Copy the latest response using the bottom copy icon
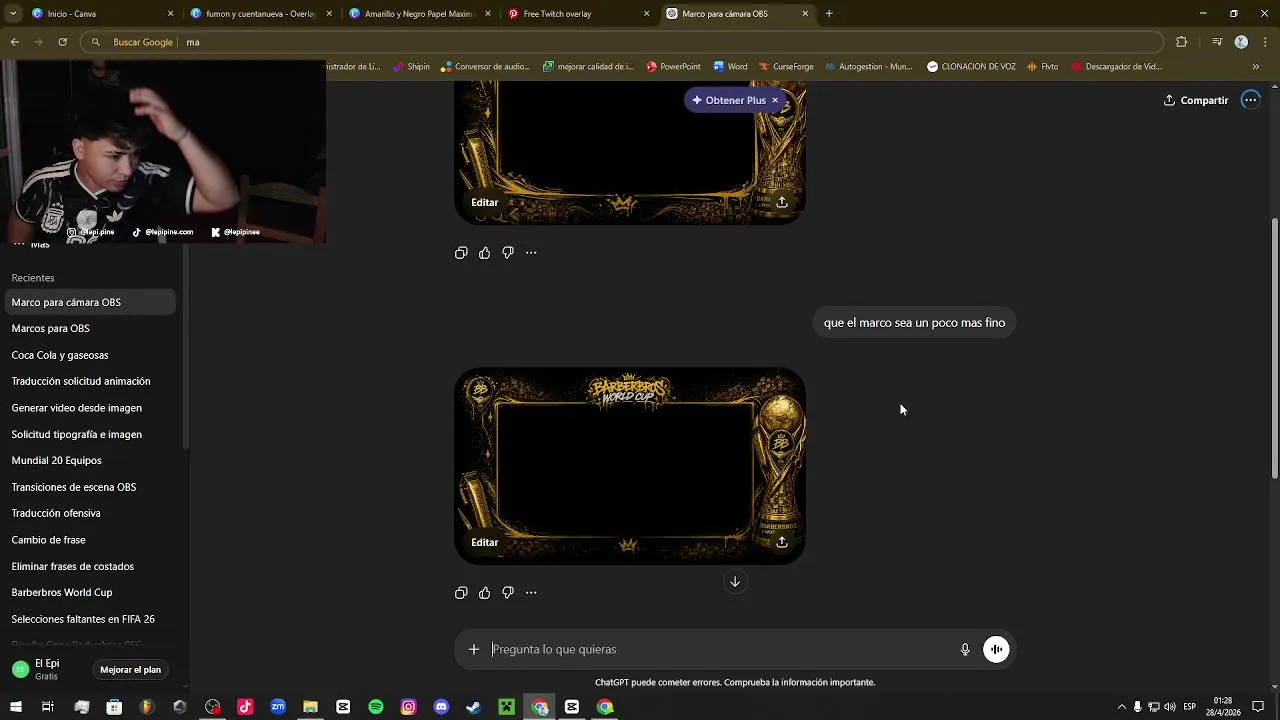 pyautogui.click(x=461, y=593)
